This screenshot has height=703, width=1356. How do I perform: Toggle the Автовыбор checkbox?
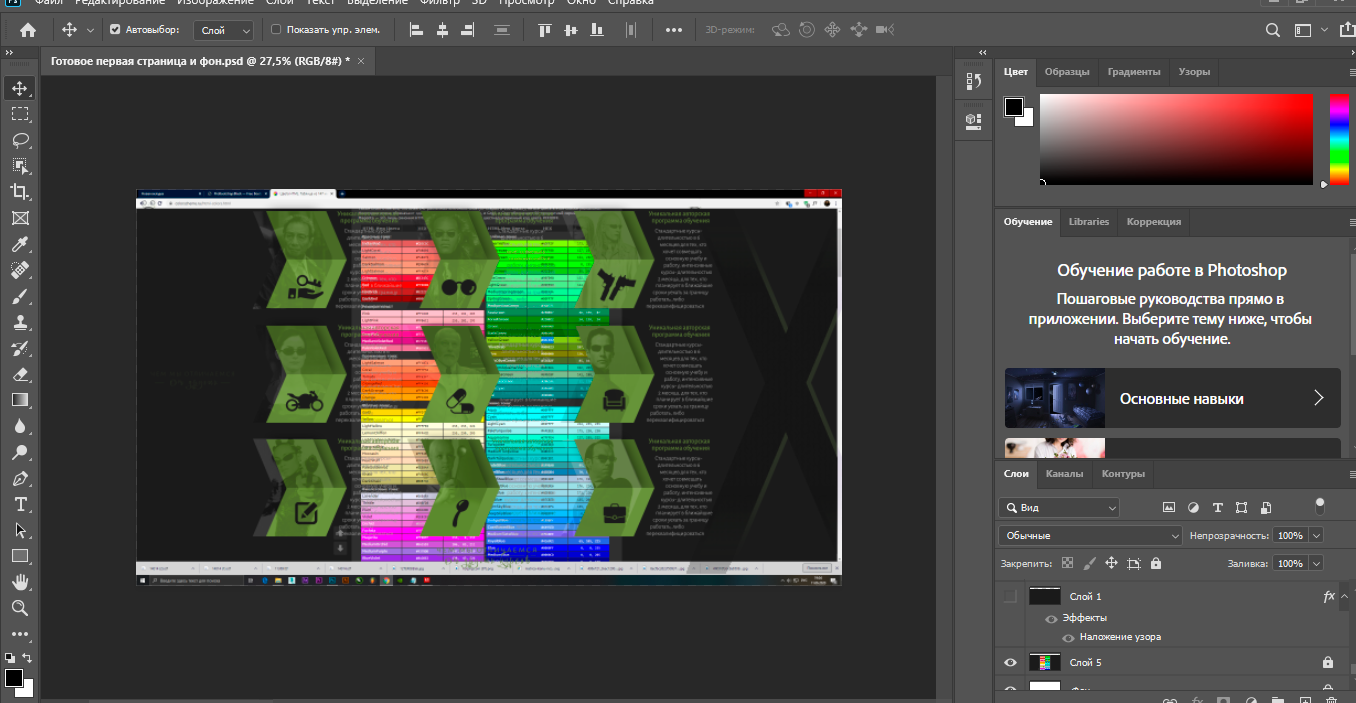[x=115, y=30]
